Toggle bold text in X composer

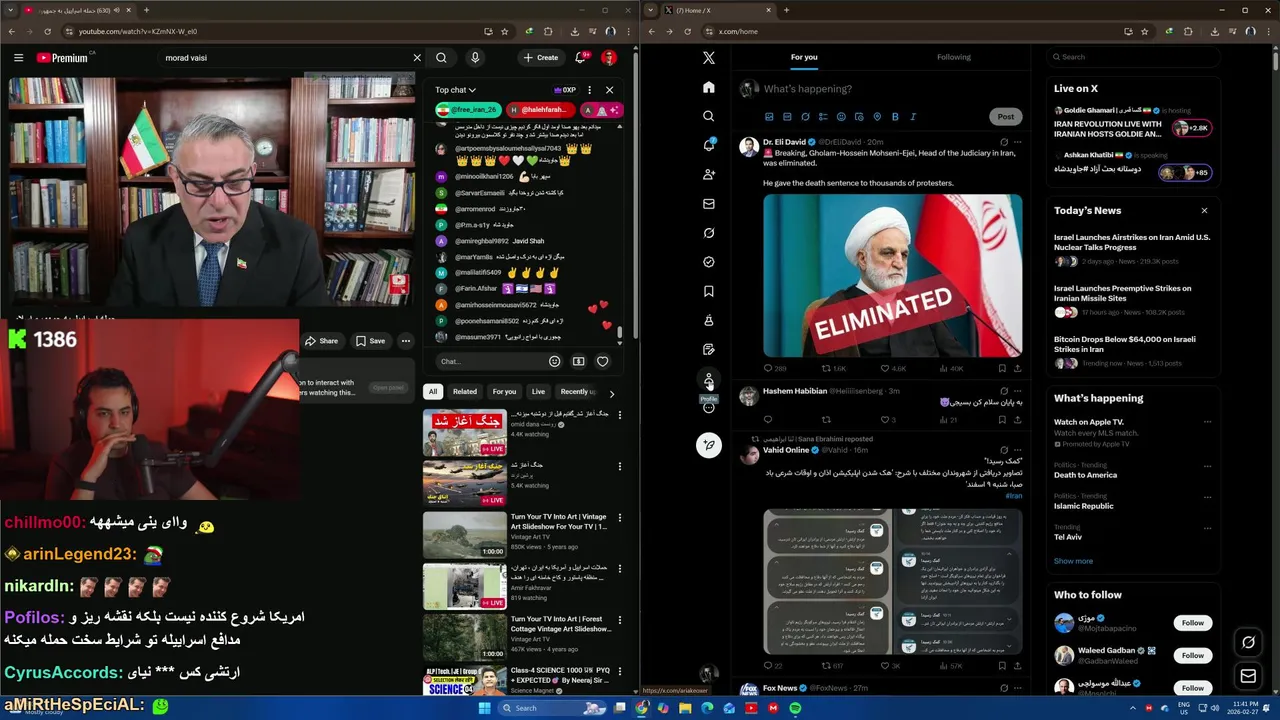(895, 117)
